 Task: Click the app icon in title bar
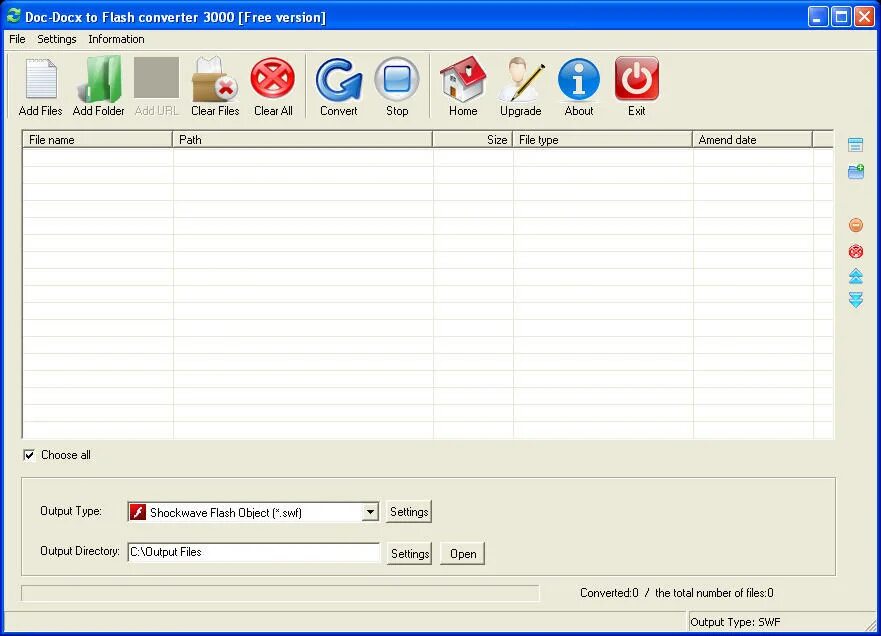tap(13, 16)
